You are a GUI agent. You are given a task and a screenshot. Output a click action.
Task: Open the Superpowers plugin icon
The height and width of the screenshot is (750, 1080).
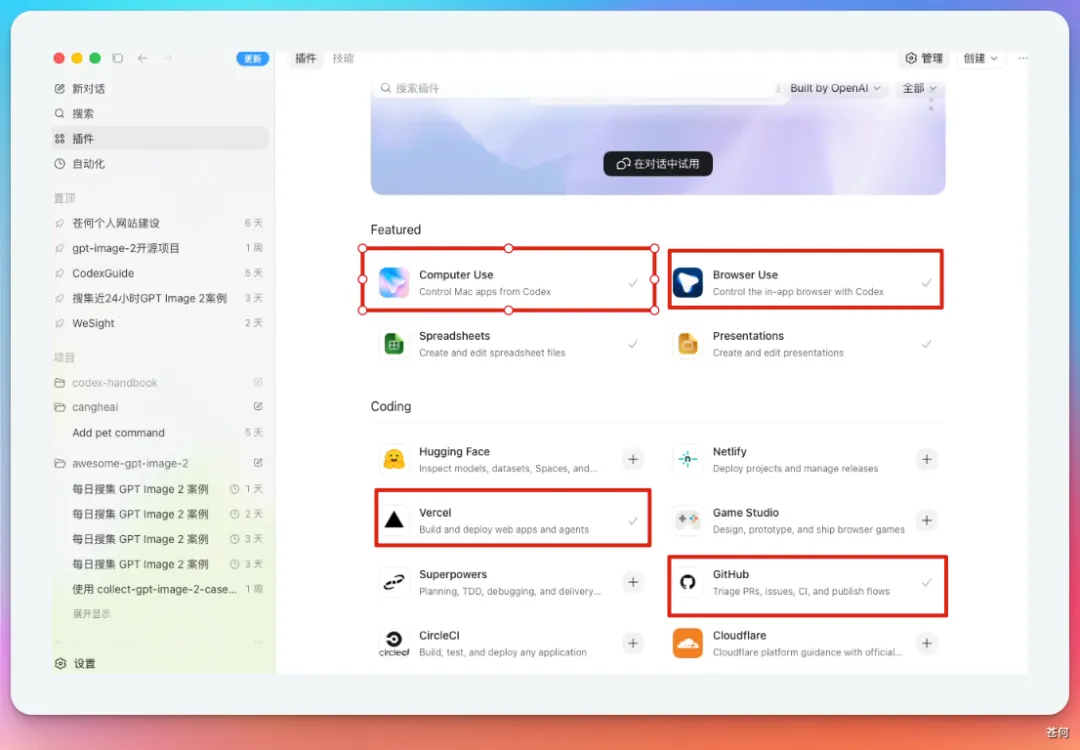coord(394,582)
